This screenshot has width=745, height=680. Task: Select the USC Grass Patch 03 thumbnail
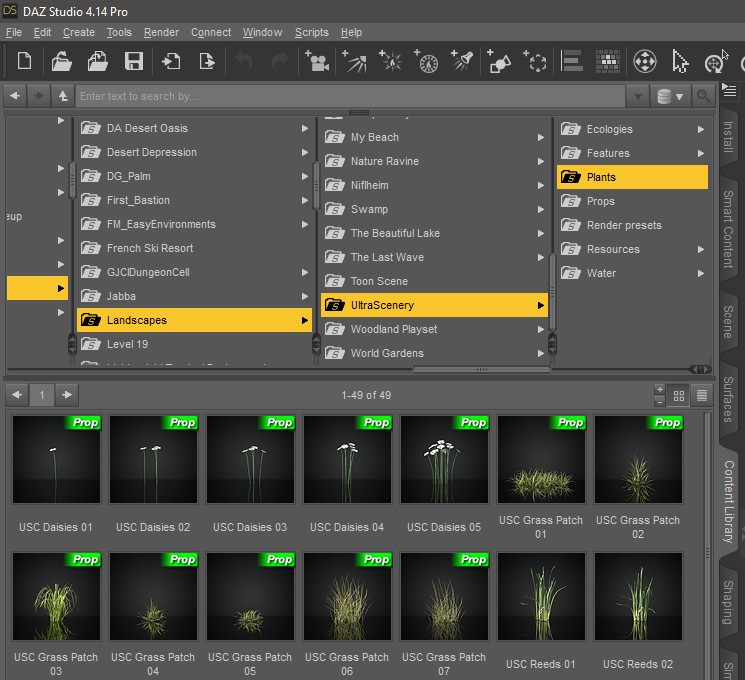pyautogui.click(x=57, y=596)
